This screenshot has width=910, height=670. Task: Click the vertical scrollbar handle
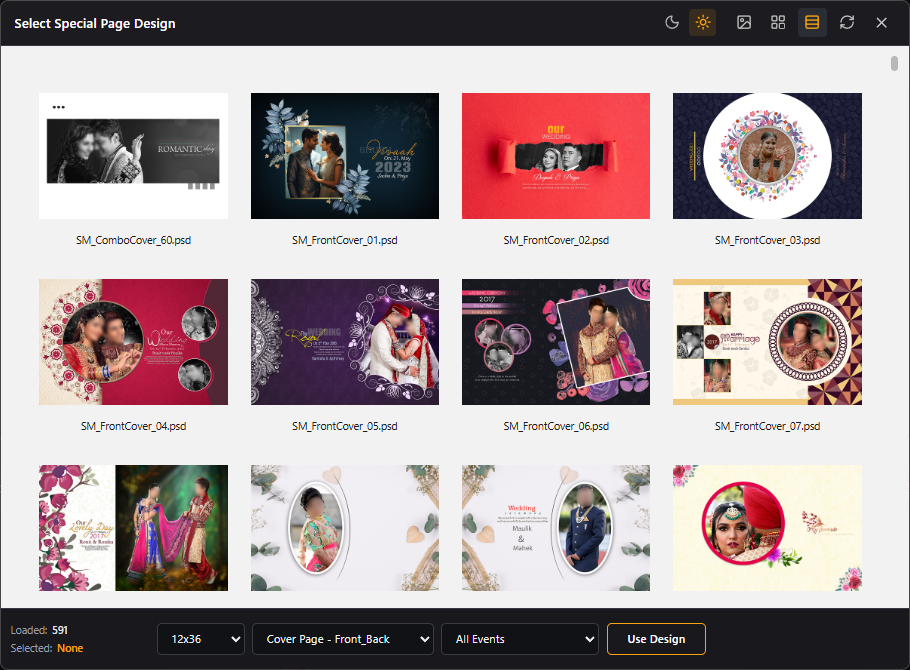(894, 63)
